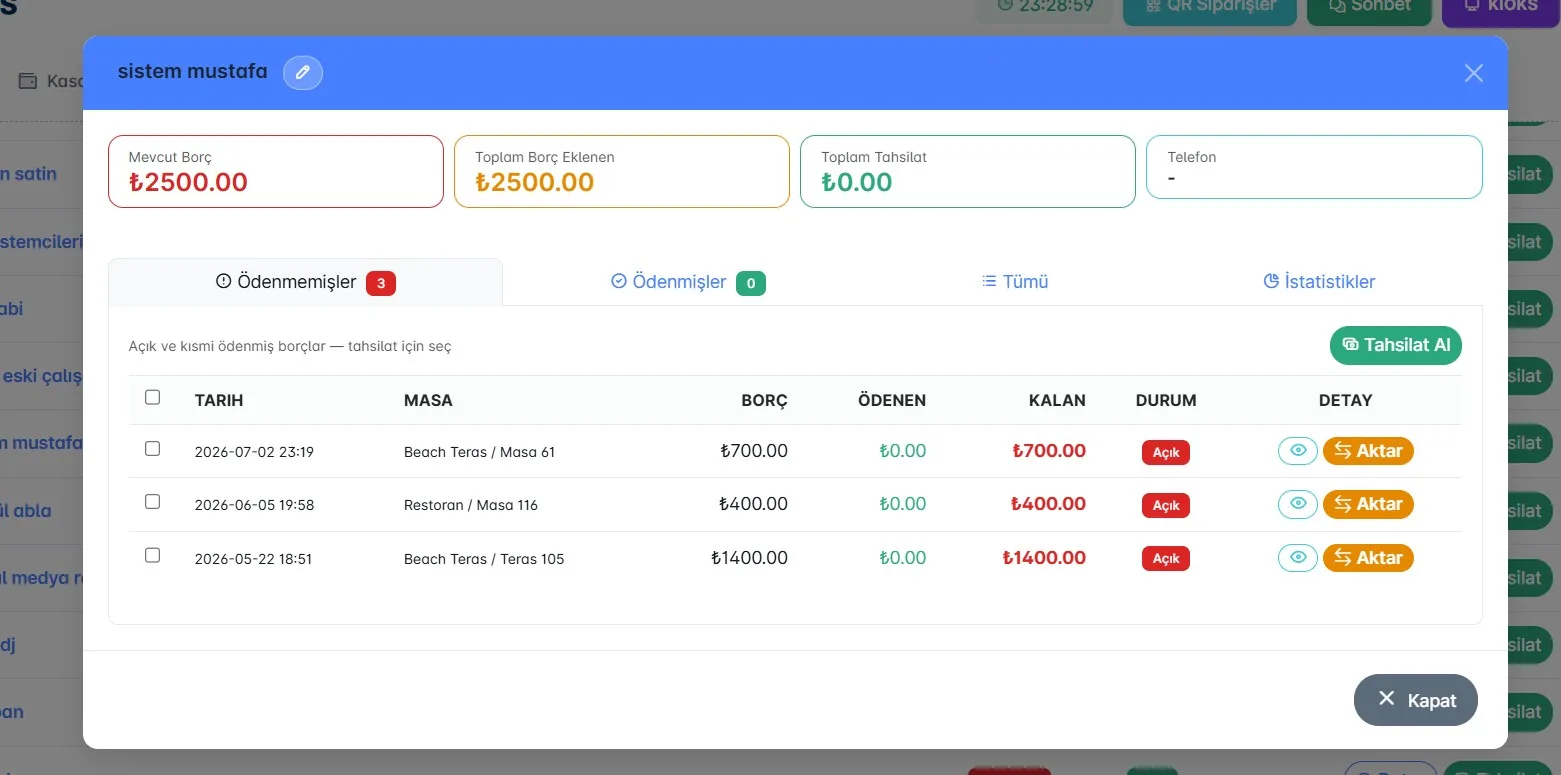Switch to the Tümü tab

click(x=1015, y=282)
